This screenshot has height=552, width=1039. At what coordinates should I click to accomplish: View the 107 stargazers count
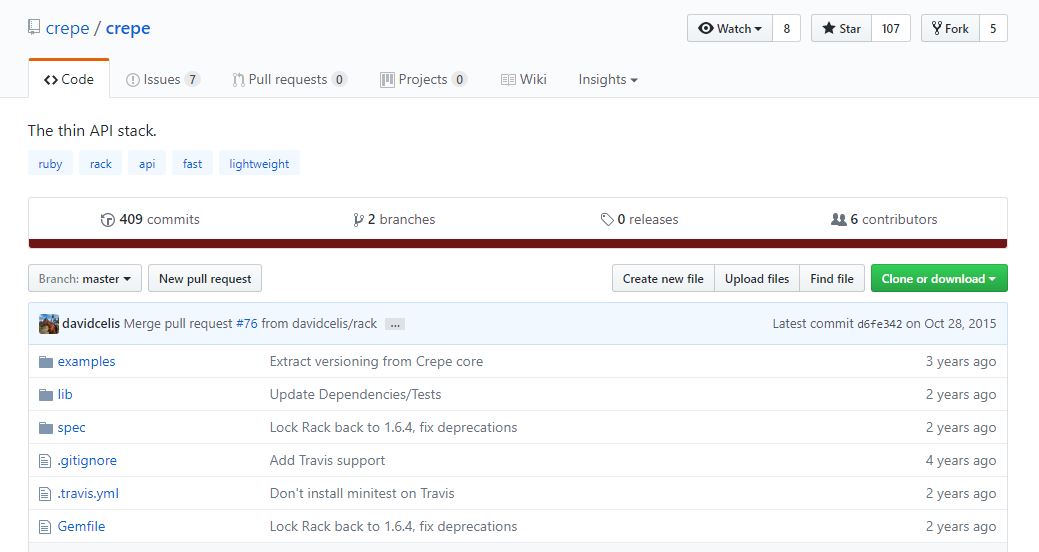(891, 28)
